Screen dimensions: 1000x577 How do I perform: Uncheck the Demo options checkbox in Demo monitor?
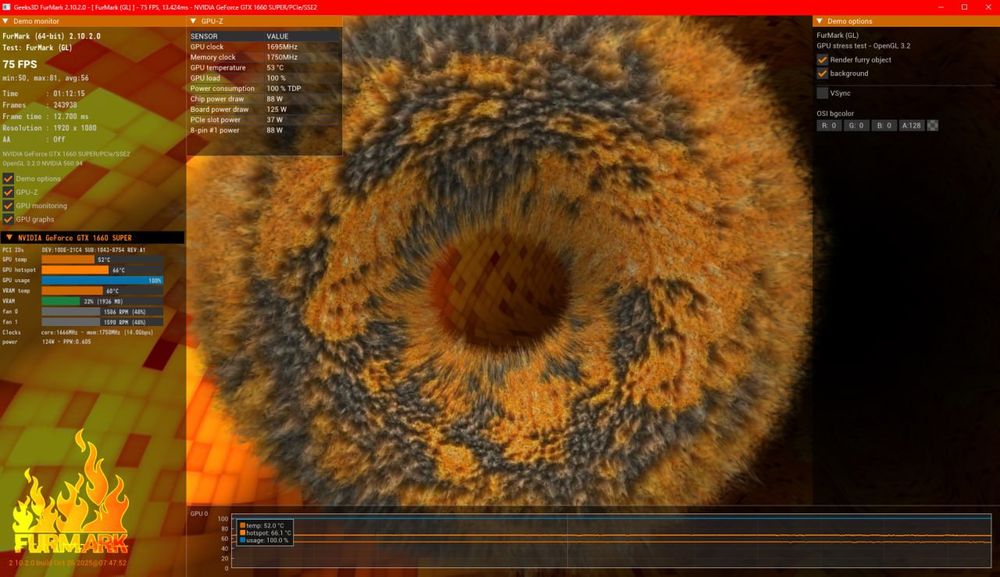[x=8, y=179]
